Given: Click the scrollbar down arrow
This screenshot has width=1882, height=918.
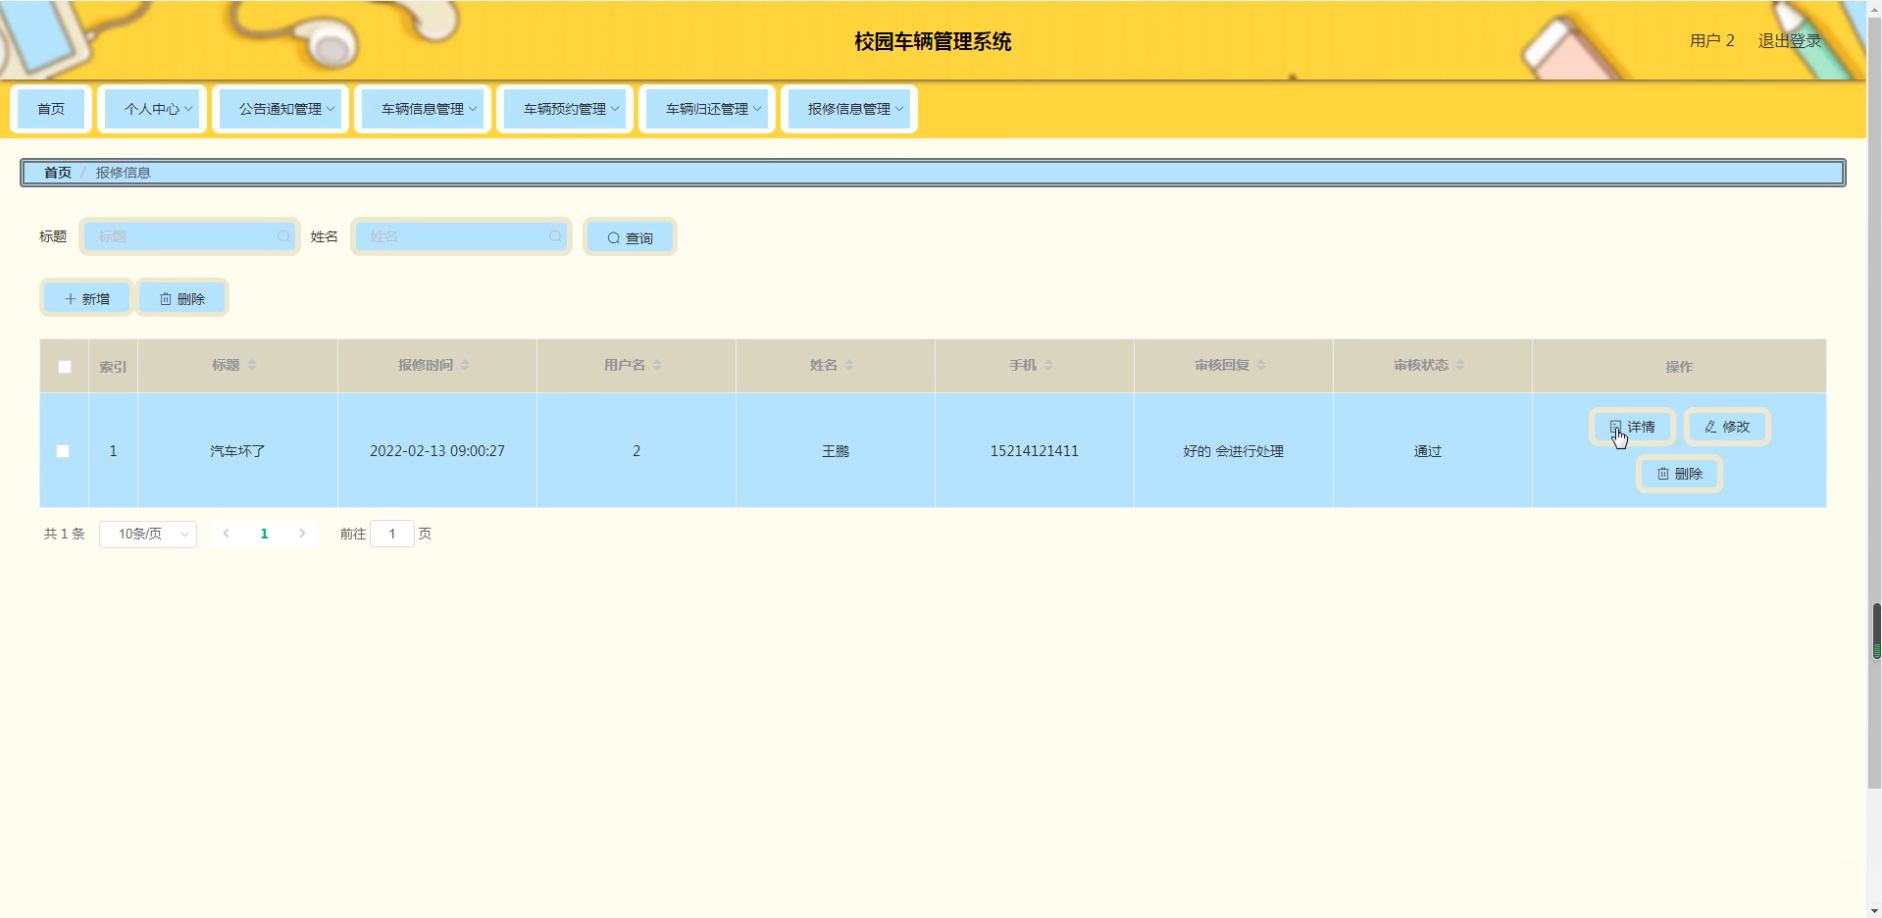Looking at the screenshot, I should click(x=1875, y=910).
